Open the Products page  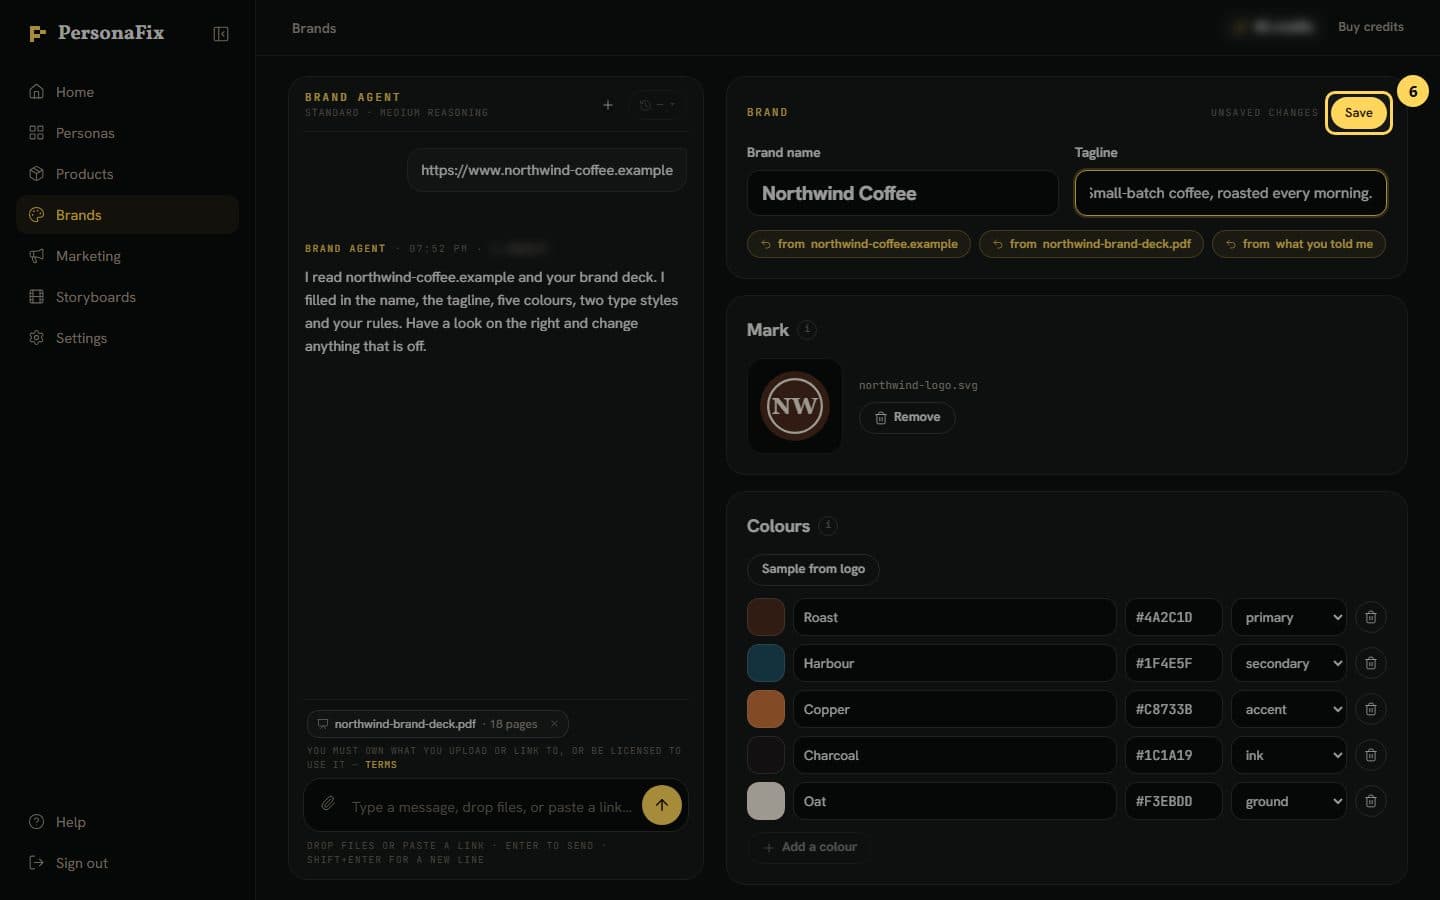click(127, 174)
